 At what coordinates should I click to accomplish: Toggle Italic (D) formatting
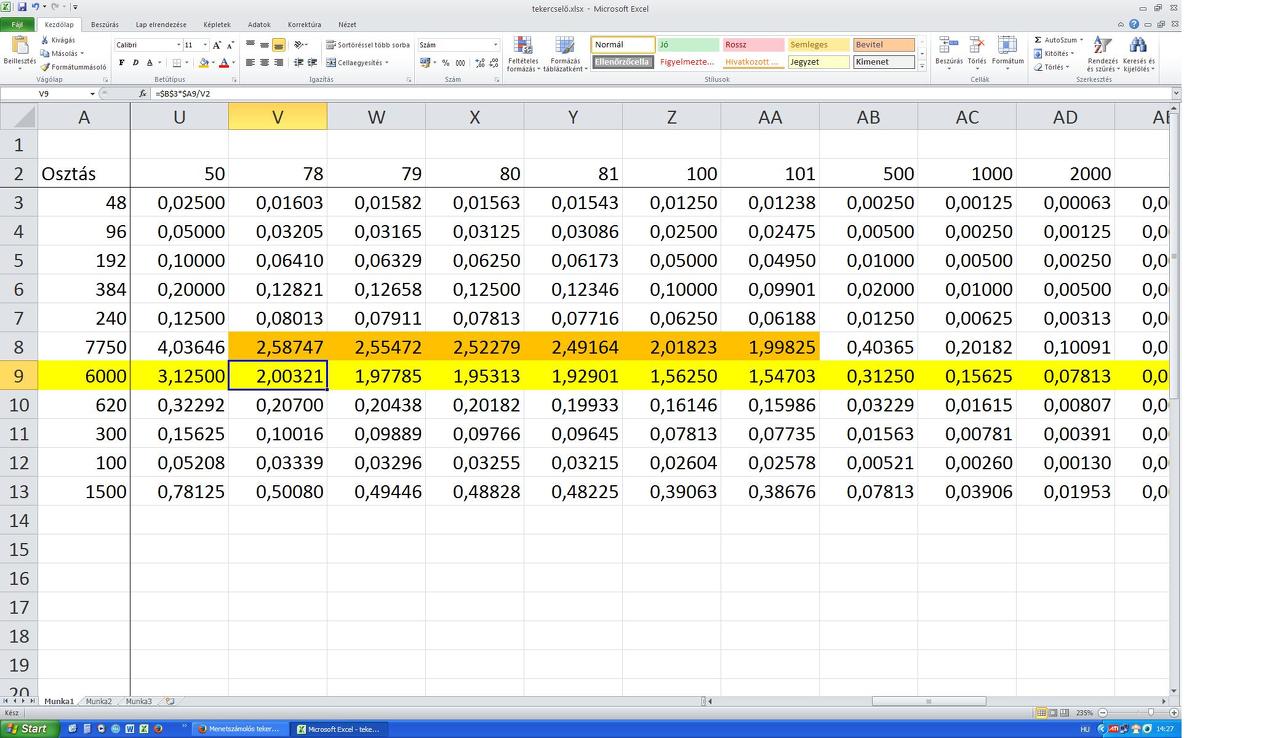[x=135, y=62]
